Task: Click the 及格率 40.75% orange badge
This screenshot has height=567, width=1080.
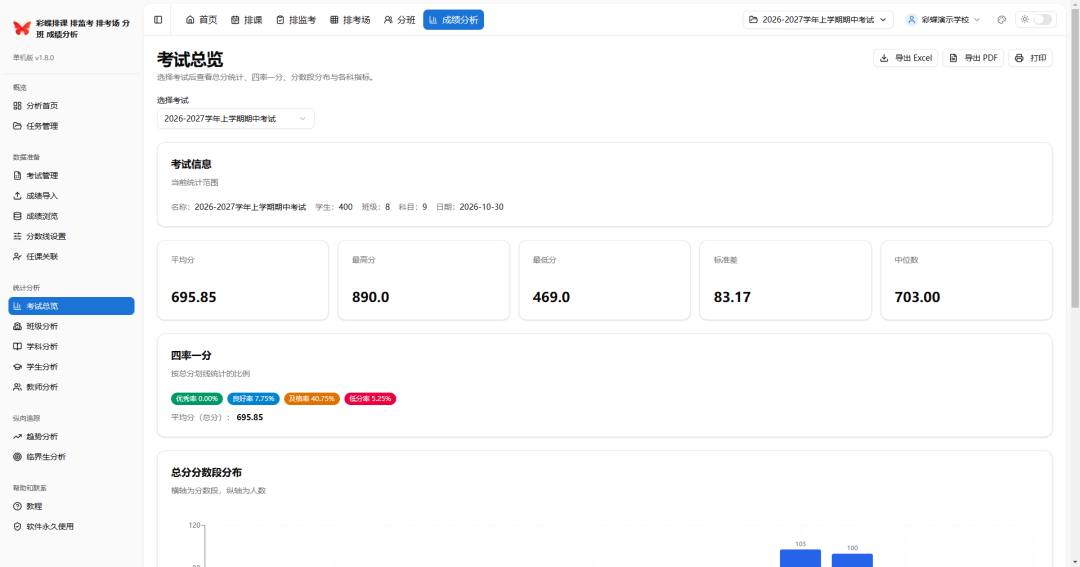Action: pyautogui.click(x=312, y=399)
